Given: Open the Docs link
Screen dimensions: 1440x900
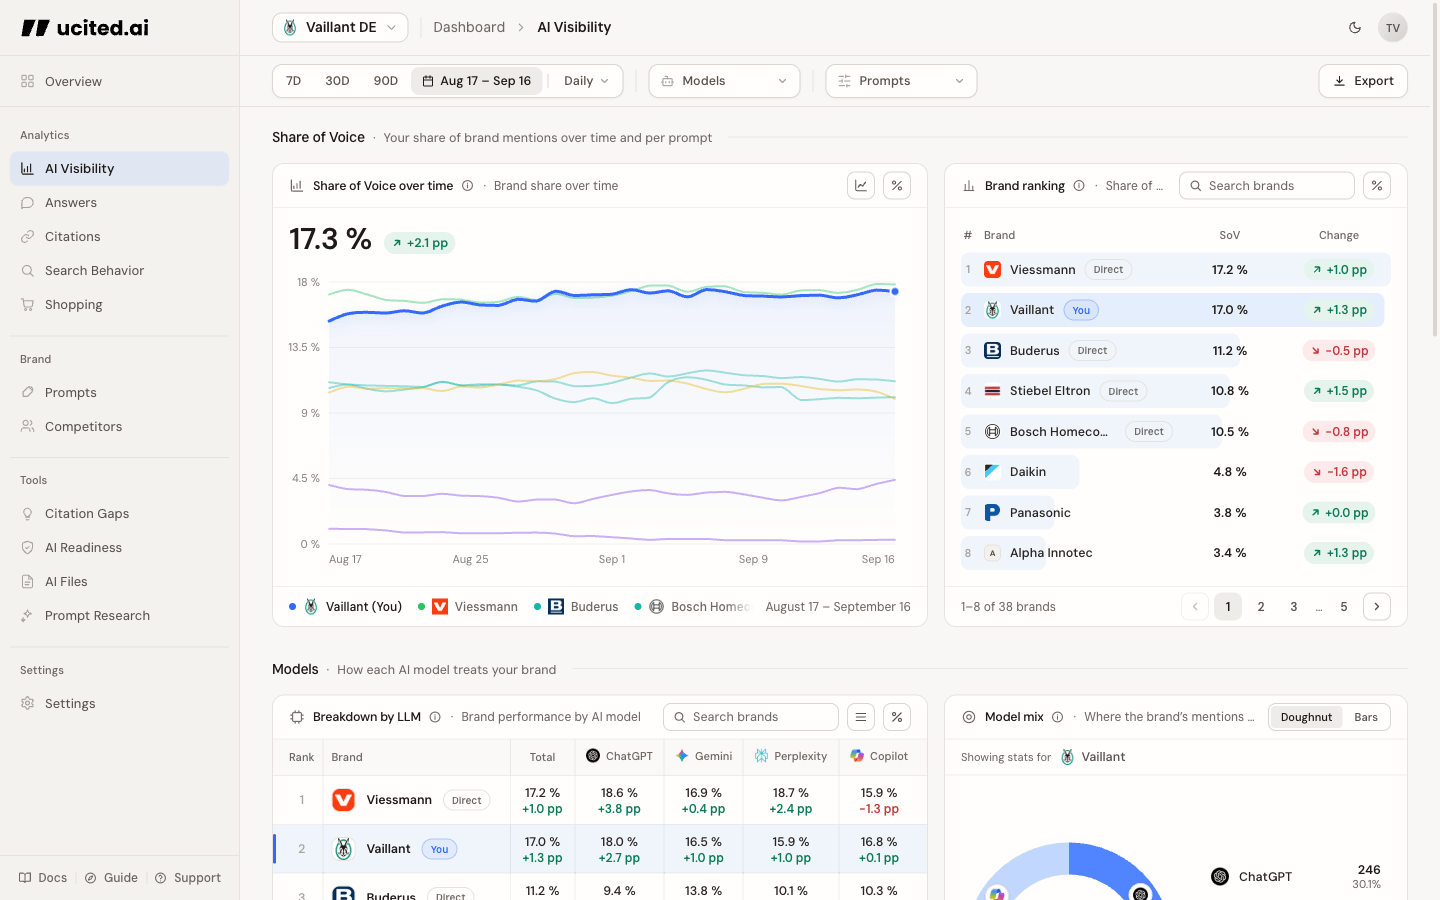Looking at the screenshot, I should pyautogui.click(x=43, y=878).
